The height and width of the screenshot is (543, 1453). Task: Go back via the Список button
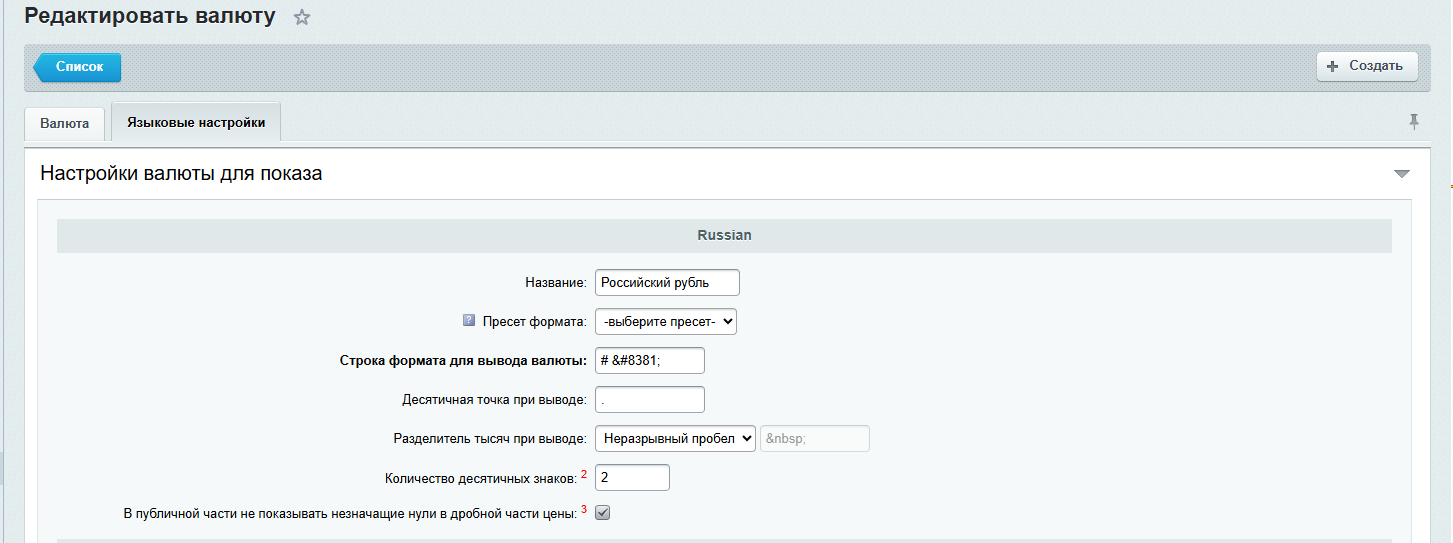[x=78, y=67]
